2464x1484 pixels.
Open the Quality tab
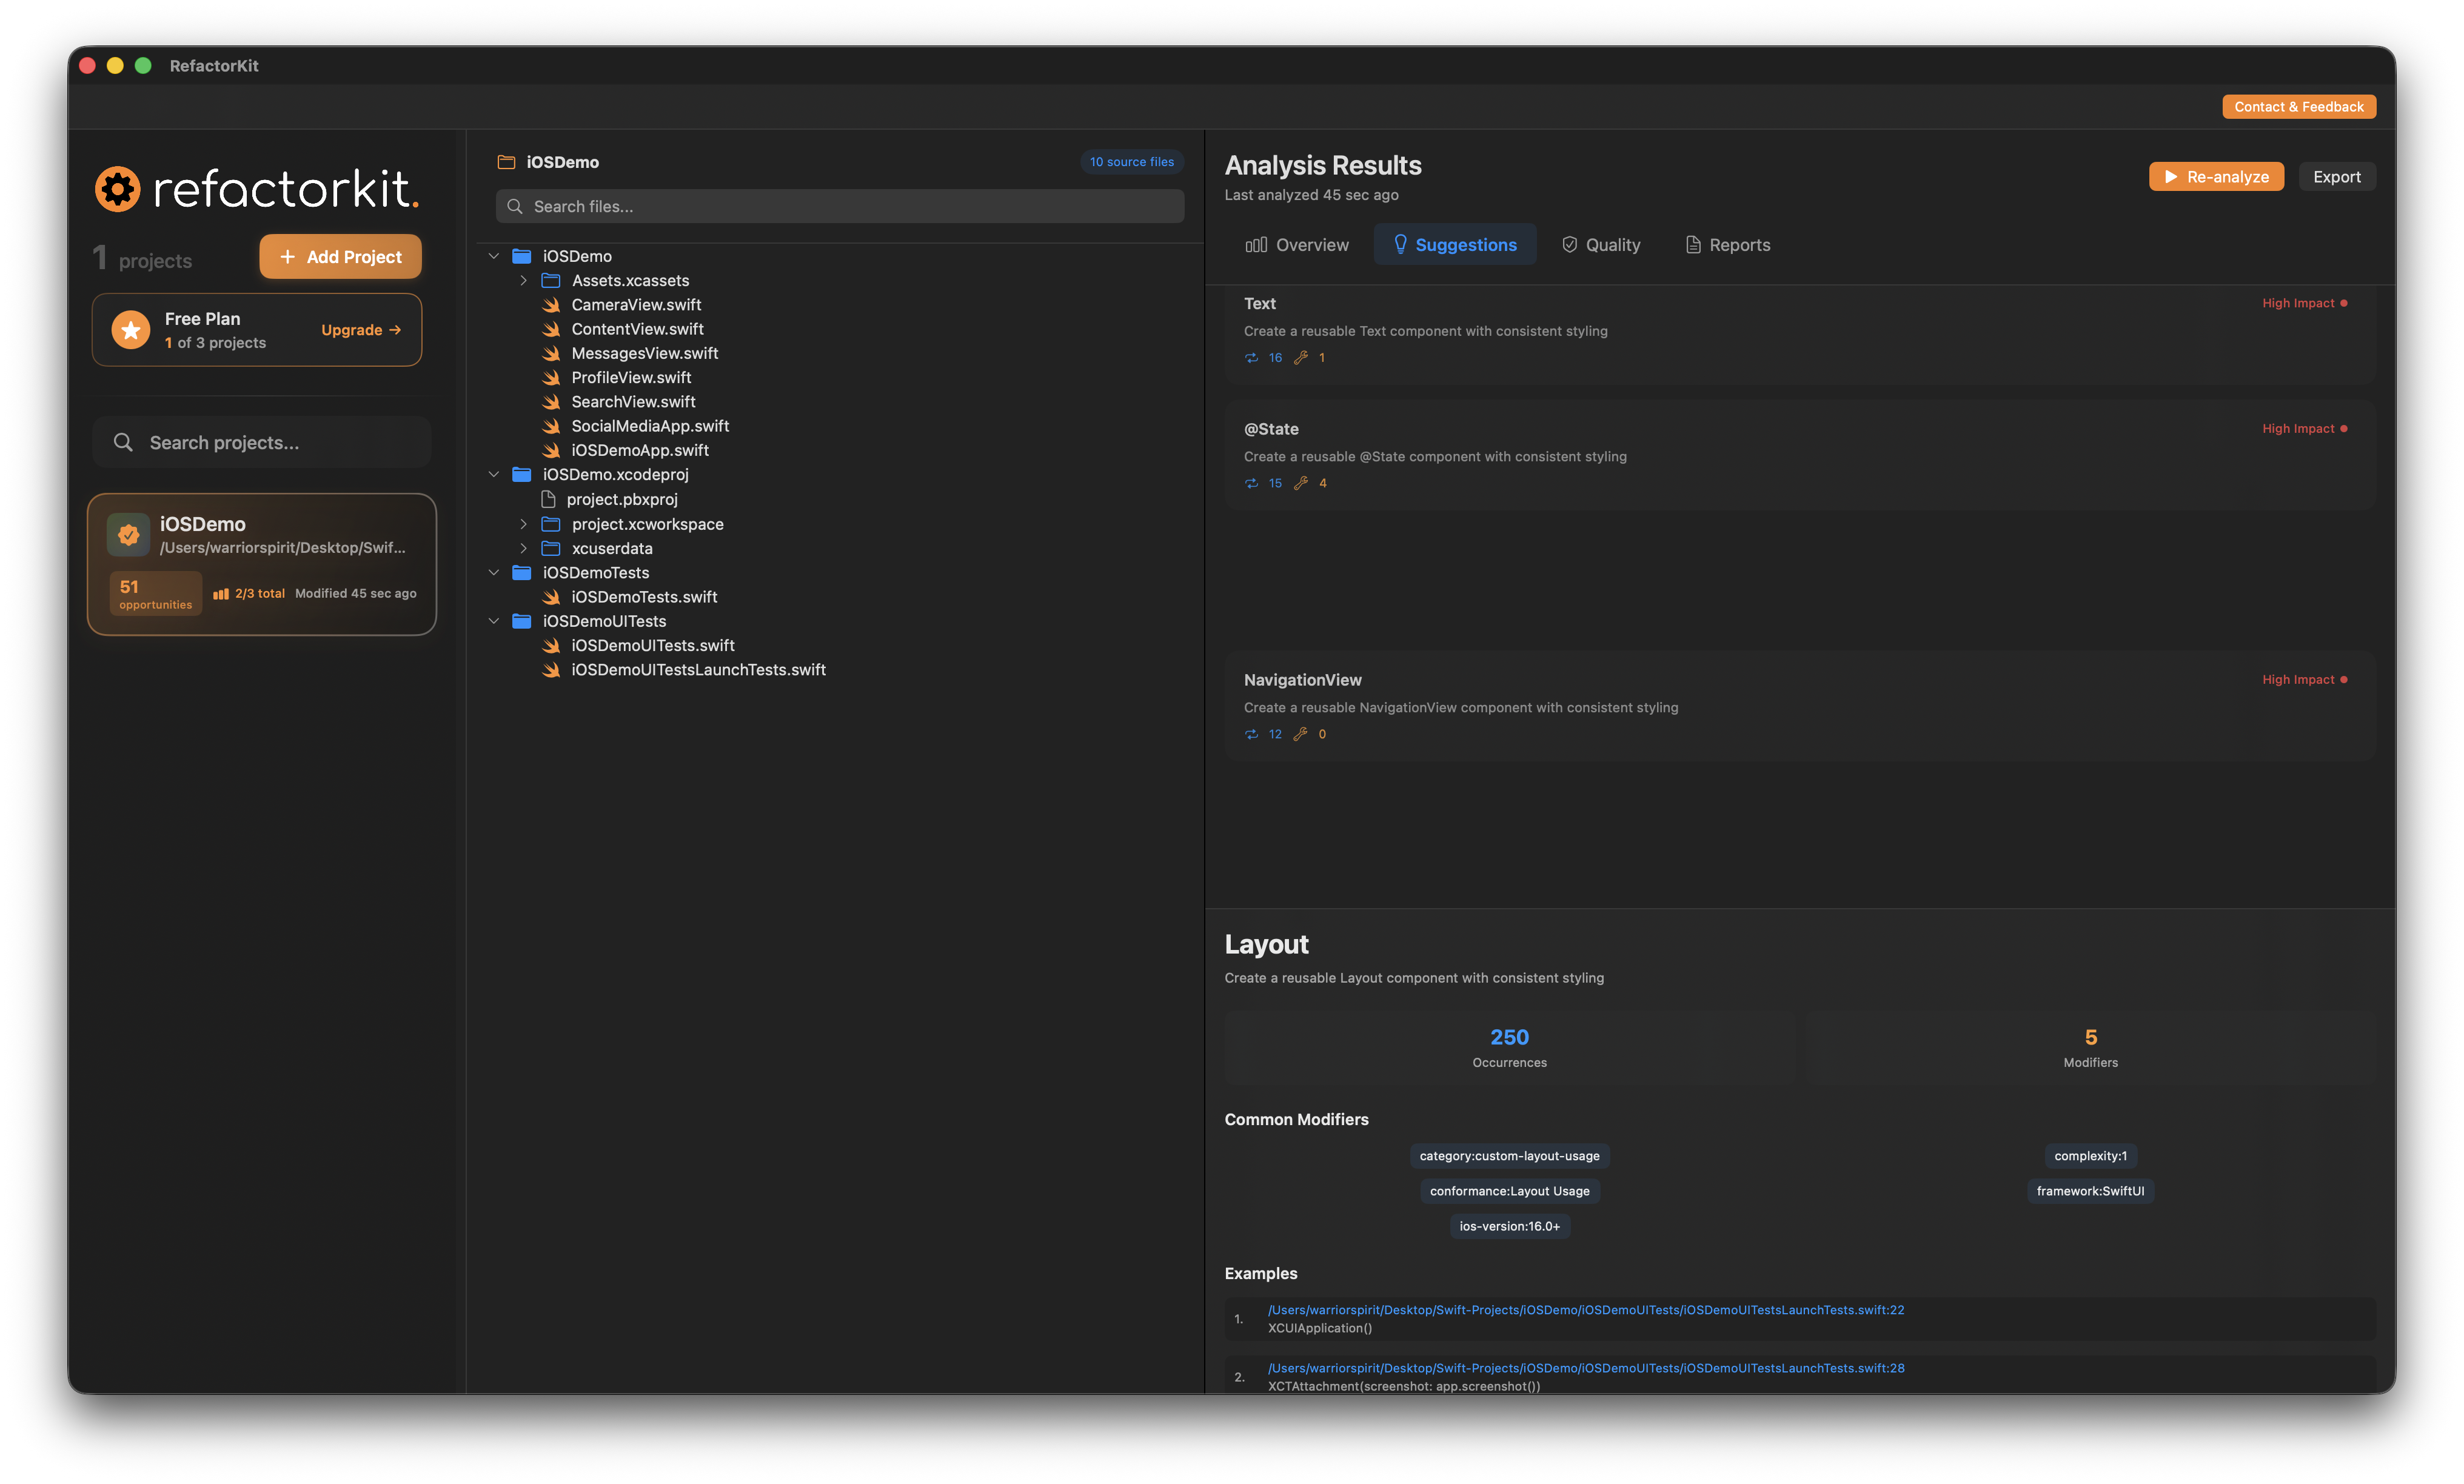1601,245
